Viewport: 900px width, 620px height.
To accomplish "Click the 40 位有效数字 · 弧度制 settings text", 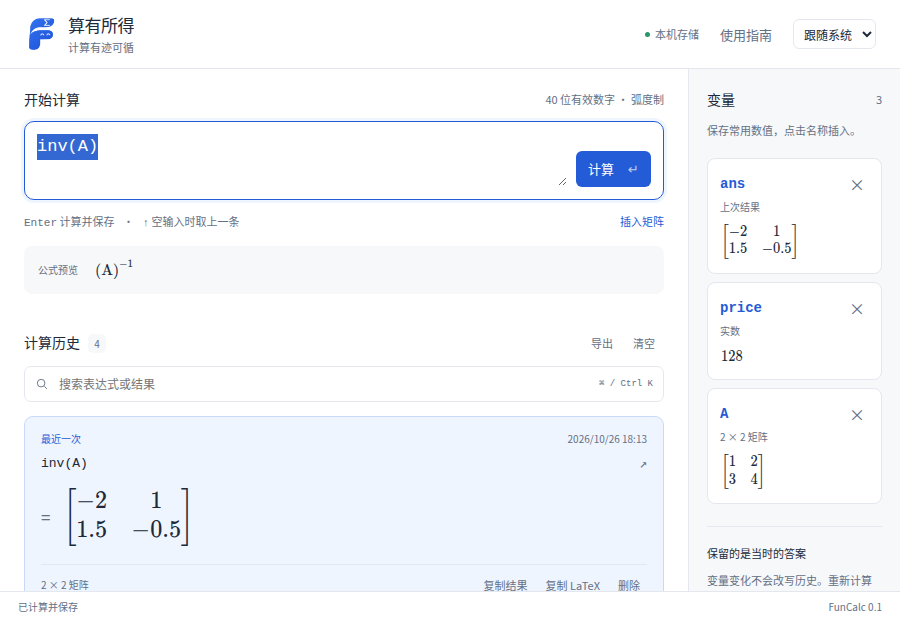I will 604,100.
